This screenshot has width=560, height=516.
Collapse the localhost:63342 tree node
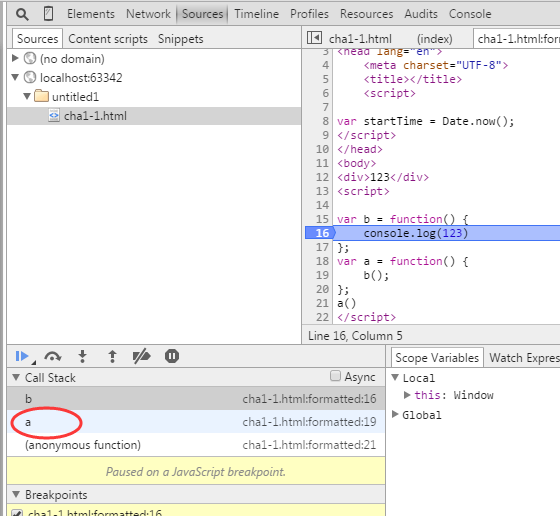(x=15, y=77)
